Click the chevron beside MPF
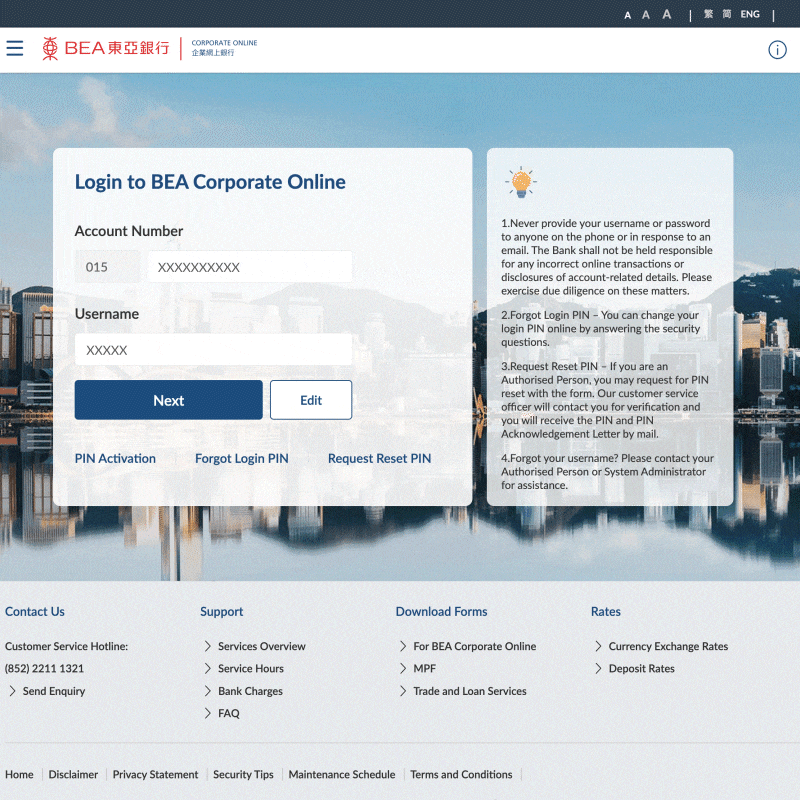The height and width of the screenshot is (800, 800). pyautogui.click(x=403, y=669)
